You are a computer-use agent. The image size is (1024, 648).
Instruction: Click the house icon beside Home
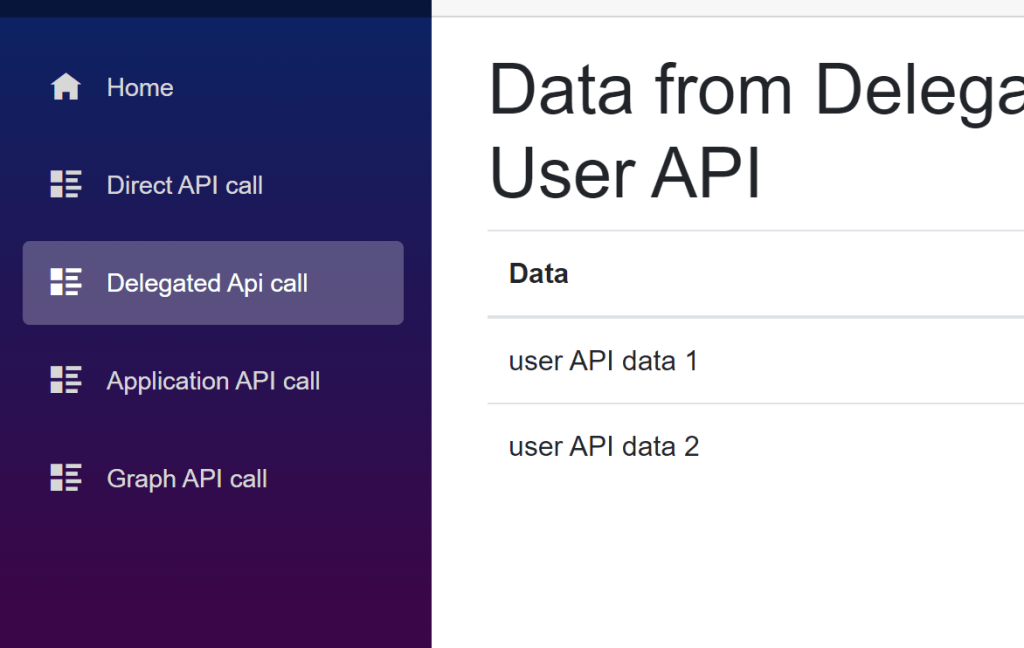coord(65,86)
